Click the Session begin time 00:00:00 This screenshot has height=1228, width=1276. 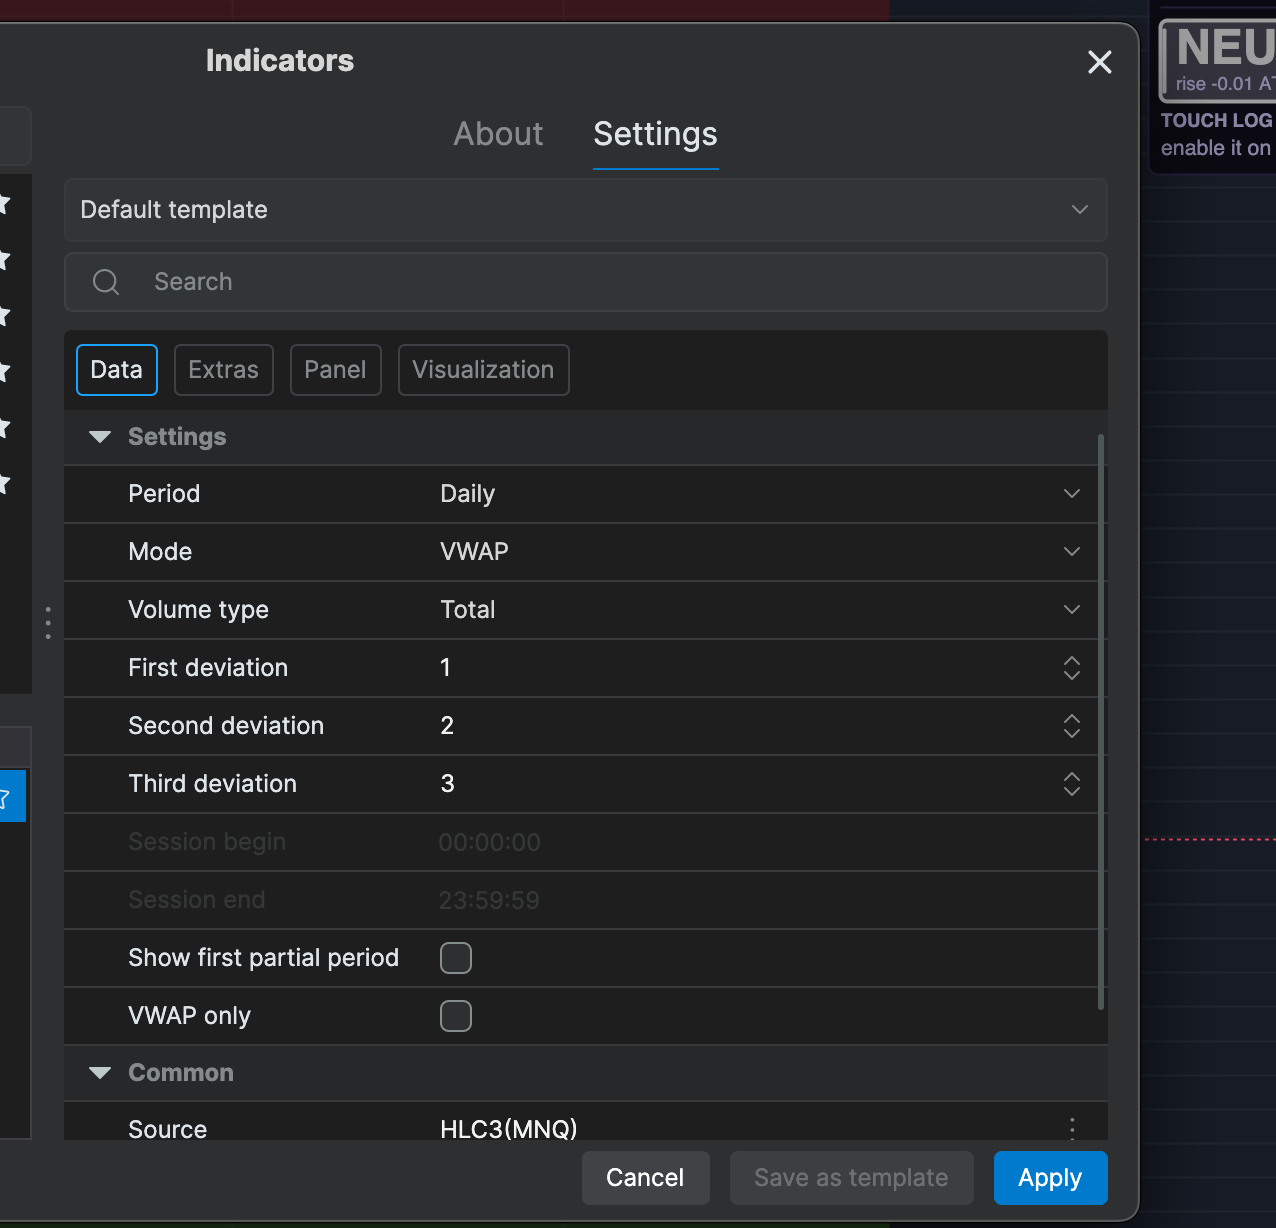pyautogui.click(x=490, y=843)
